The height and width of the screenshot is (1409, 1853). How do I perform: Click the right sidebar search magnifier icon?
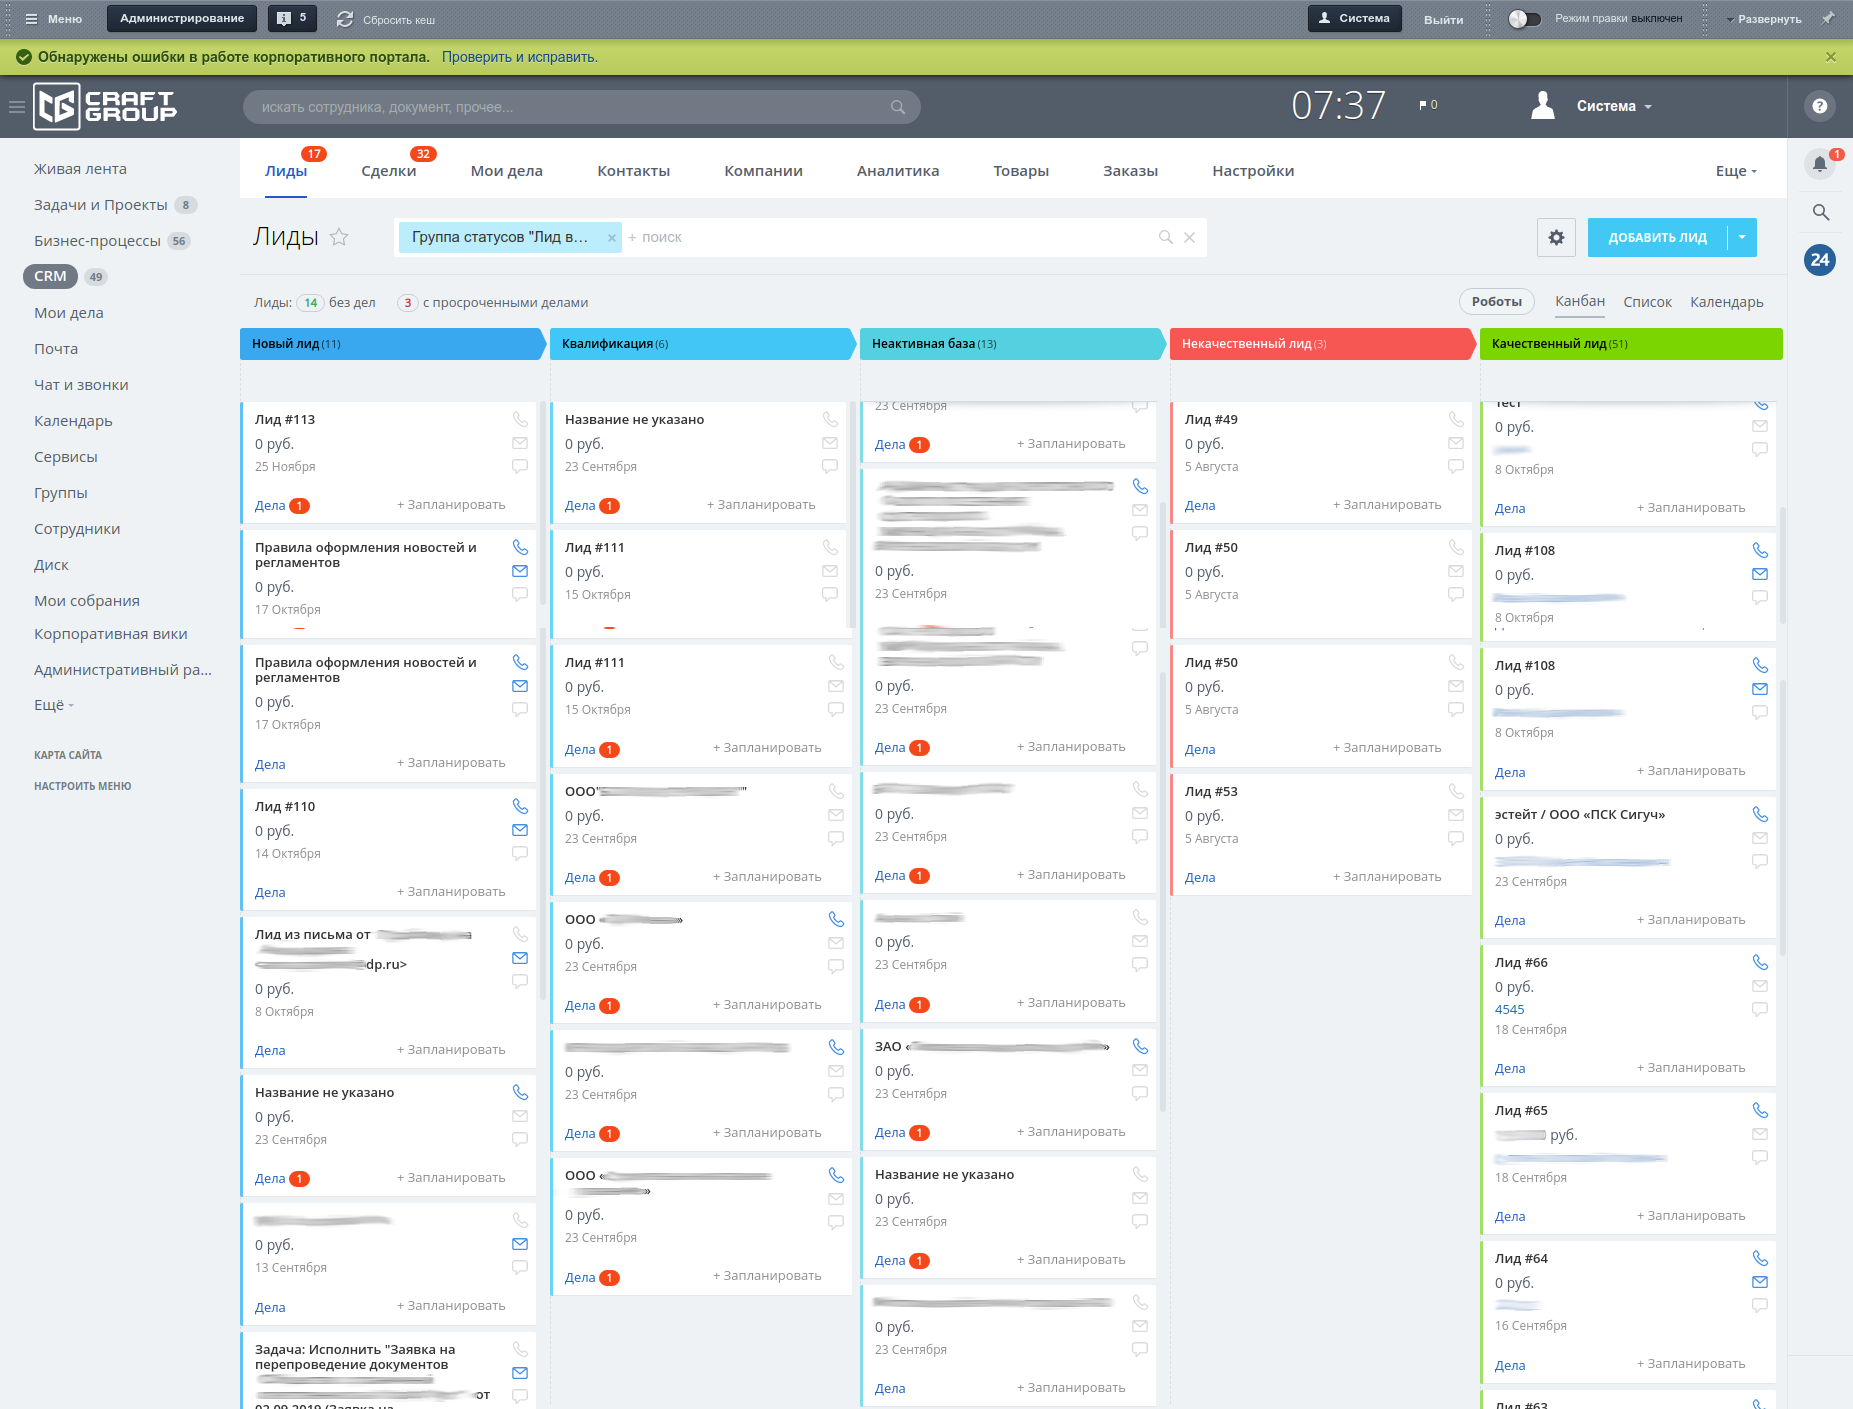click(1820, 212)
